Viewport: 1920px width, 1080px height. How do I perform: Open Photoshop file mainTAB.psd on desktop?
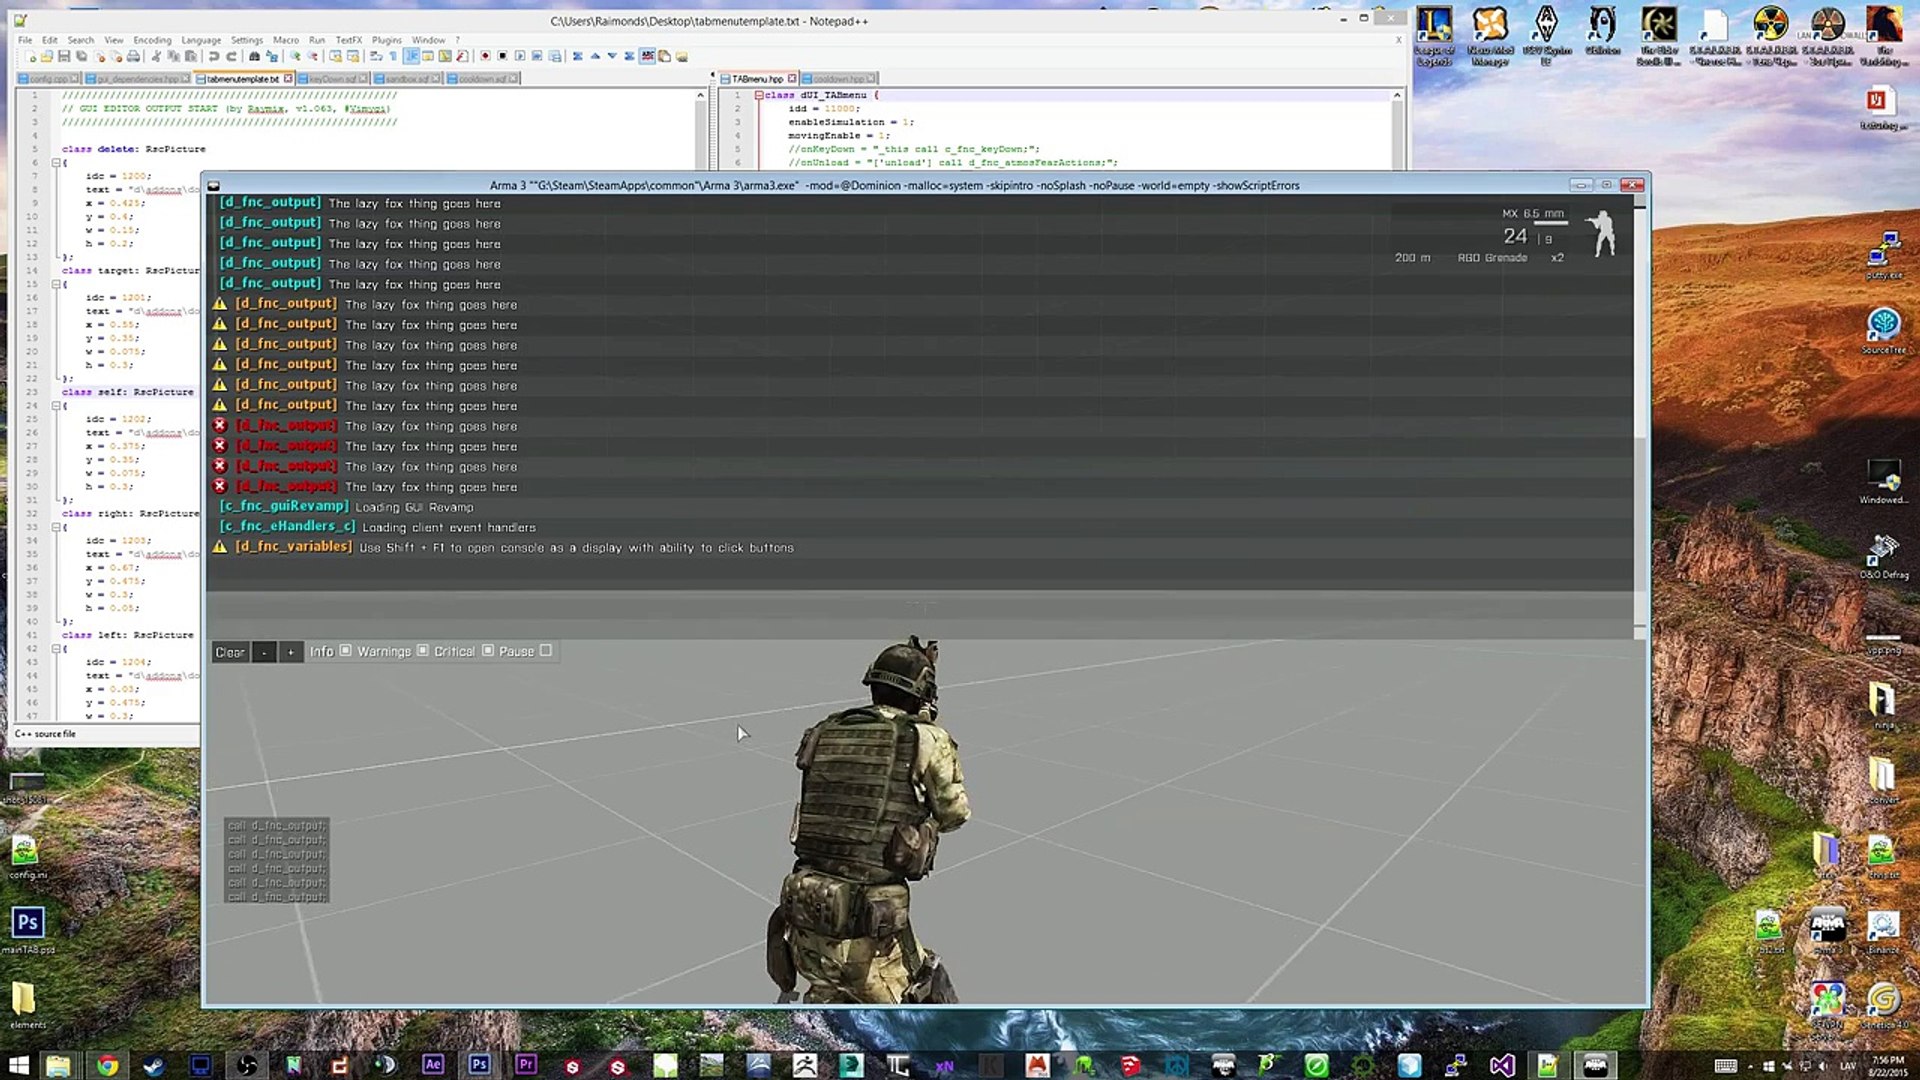coord(28,930)
